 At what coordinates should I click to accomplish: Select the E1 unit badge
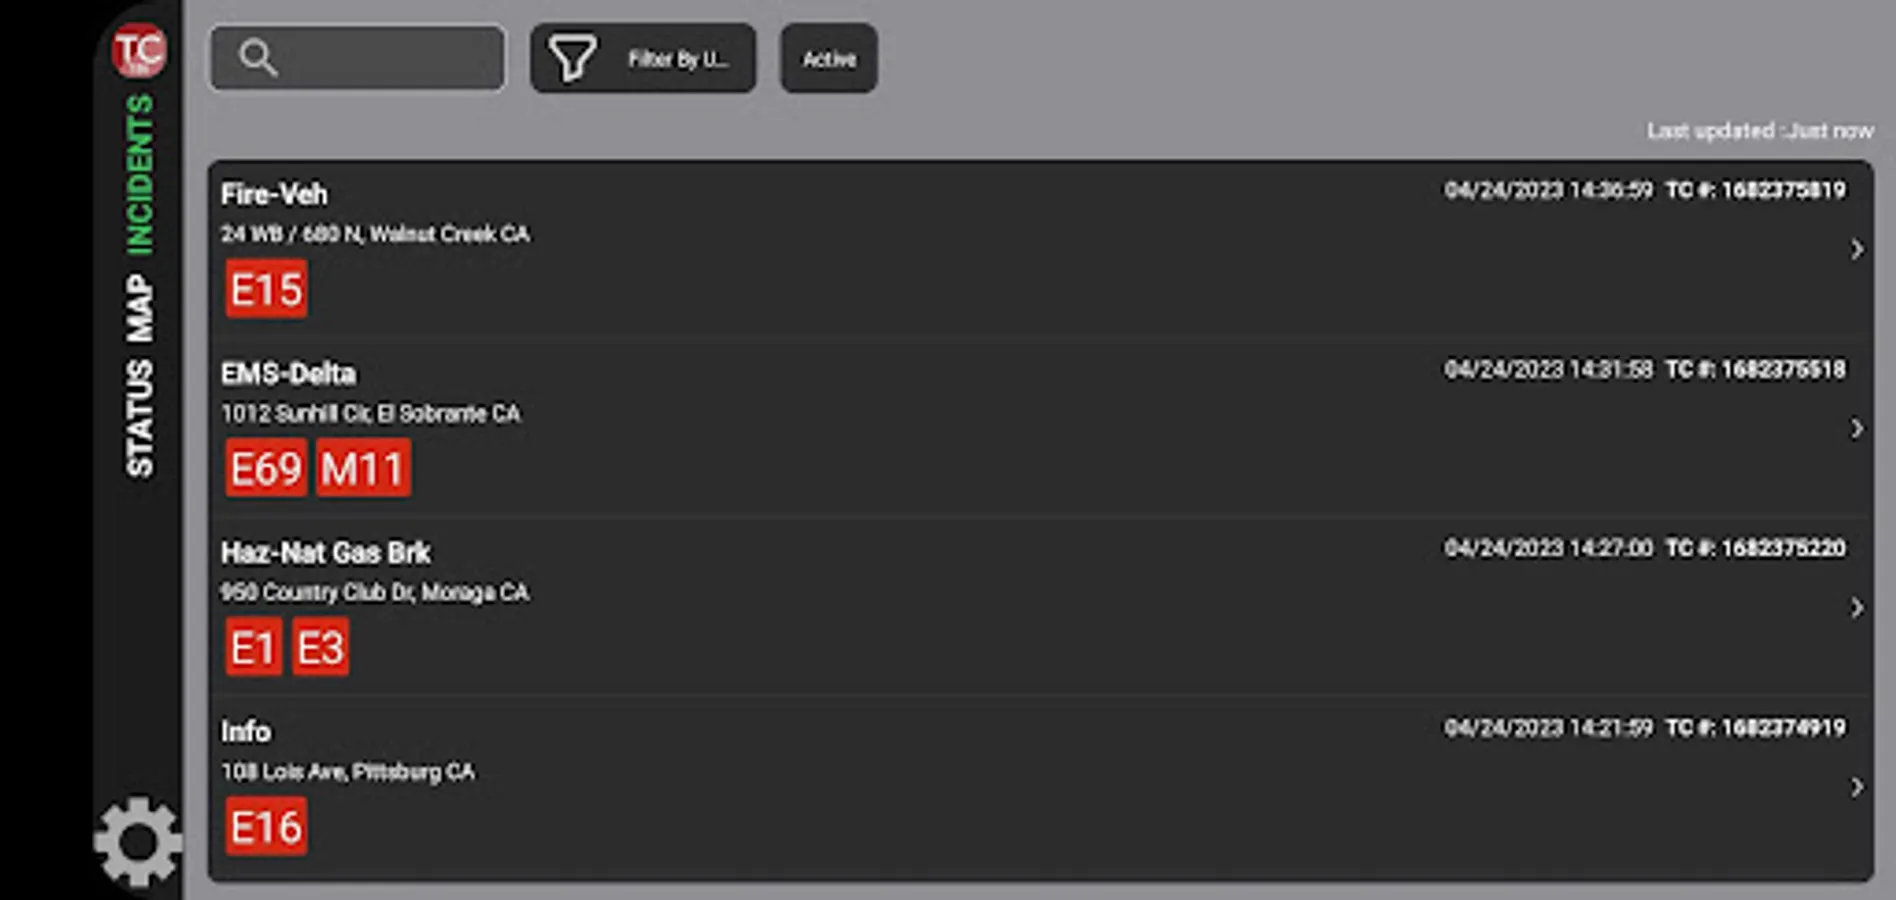tap(253, 647)
